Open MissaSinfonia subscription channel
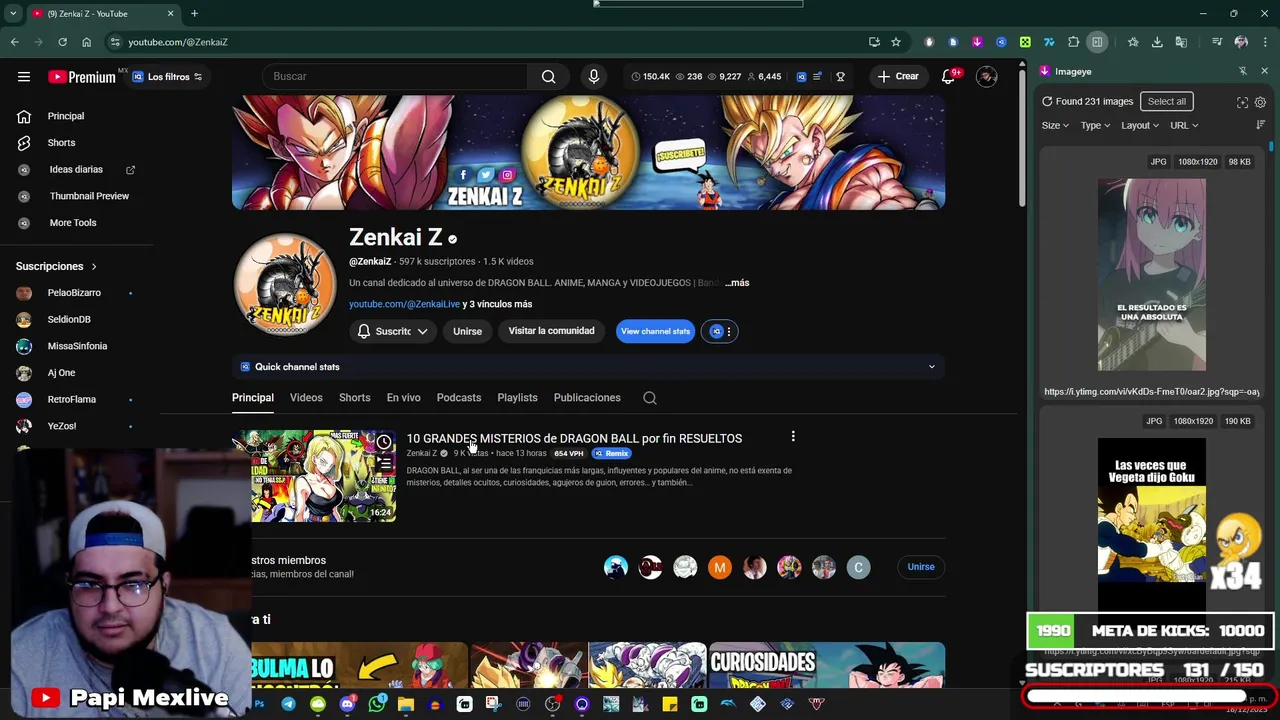Screen dimensions: 1280x720 pos(77,346)
